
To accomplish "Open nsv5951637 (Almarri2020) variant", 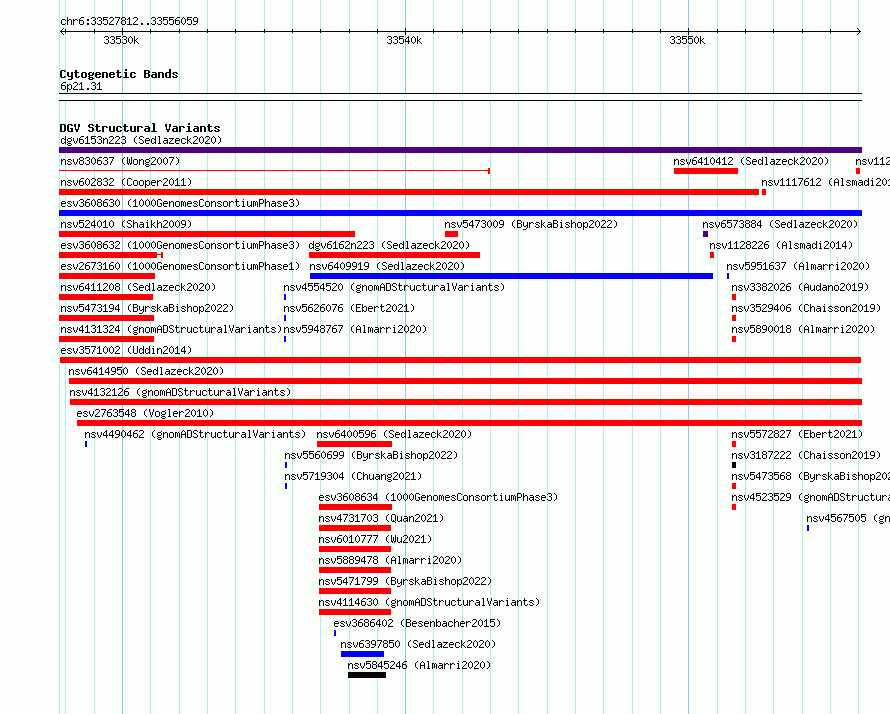I will [798, 266].
